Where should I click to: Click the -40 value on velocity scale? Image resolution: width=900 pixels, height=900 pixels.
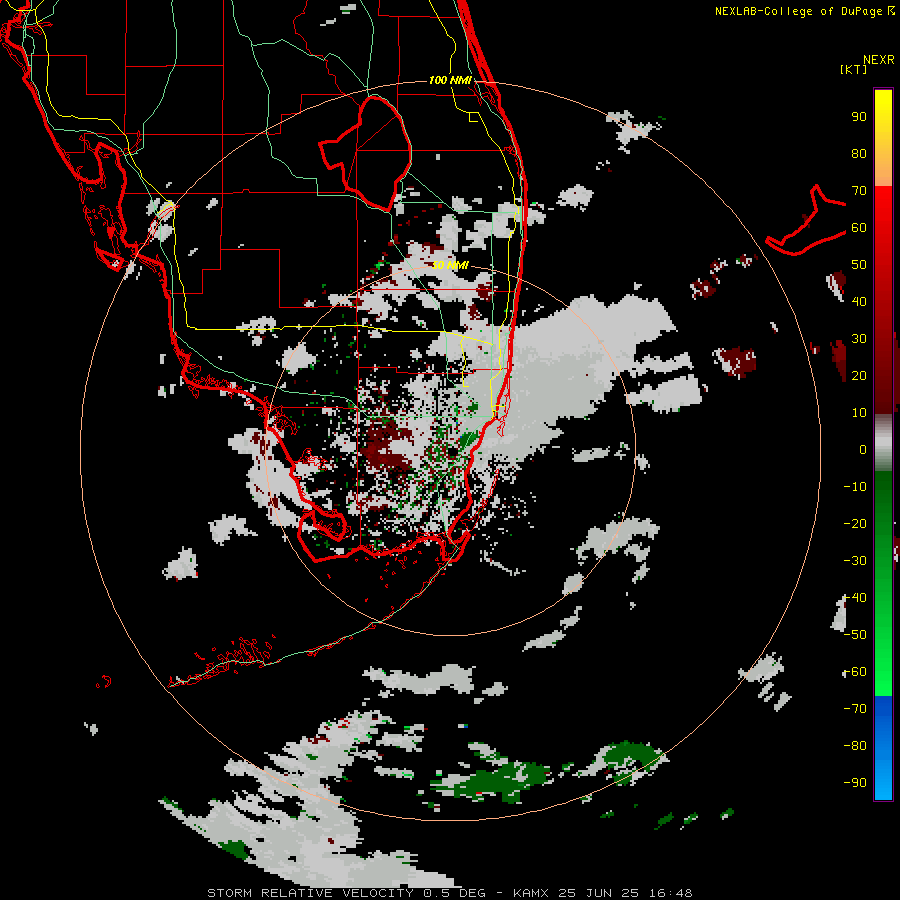(x=855, y=598)
